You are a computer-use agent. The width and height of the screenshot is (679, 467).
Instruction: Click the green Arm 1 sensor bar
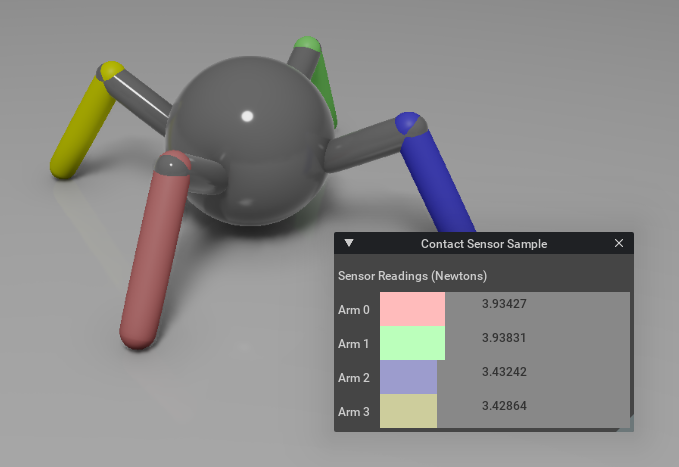(412, 343)
